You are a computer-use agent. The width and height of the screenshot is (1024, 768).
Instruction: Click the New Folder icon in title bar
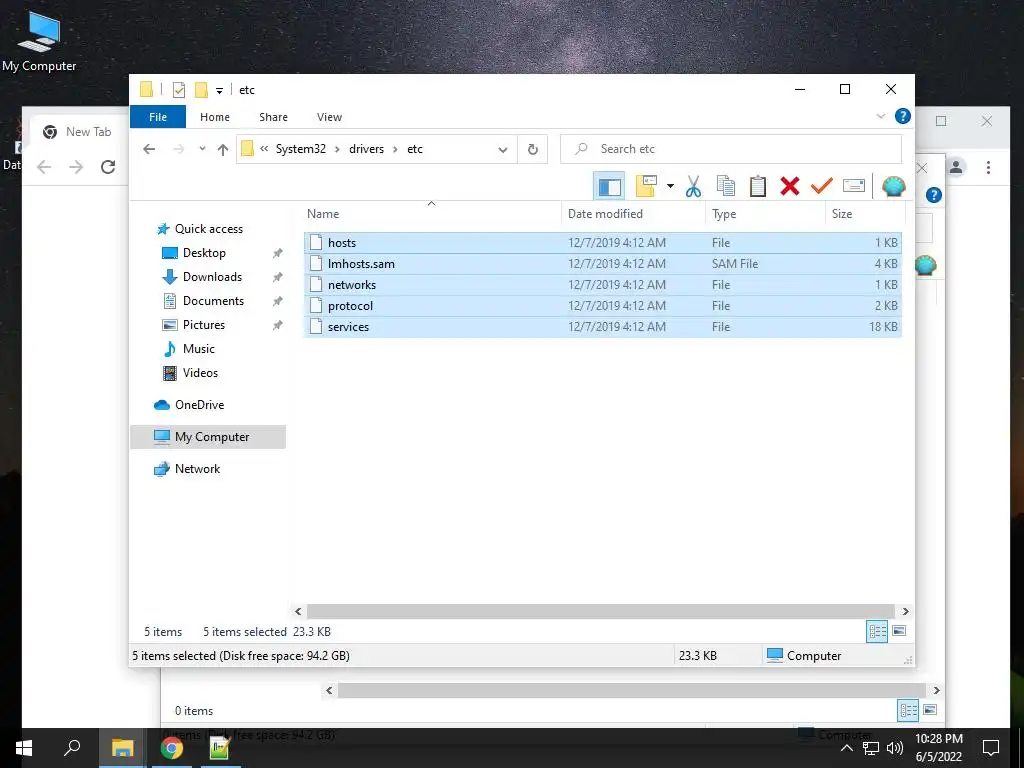[x=201, y=89]
